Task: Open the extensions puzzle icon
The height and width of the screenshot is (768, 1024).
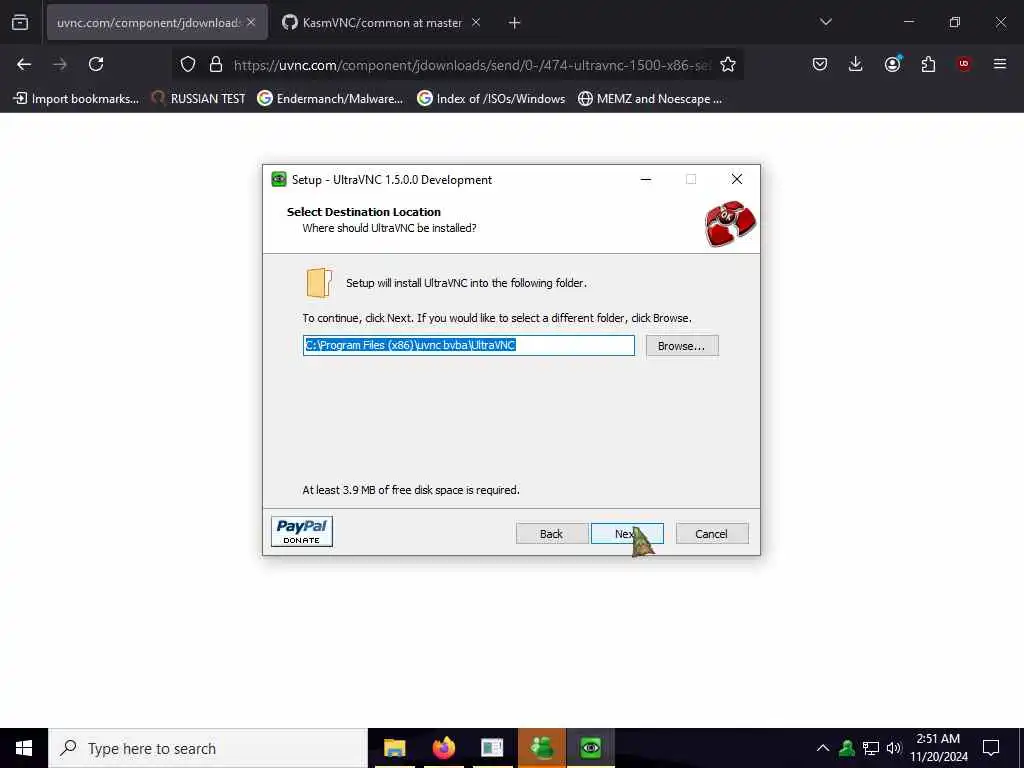Action: [x=928, y=64]
